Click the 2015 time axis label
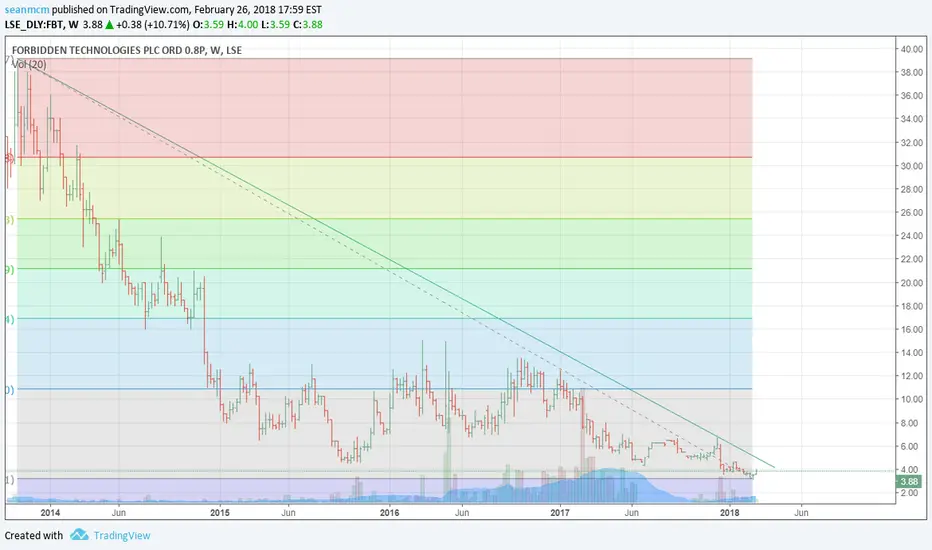Image resolution: width=932 pixels, height=550 pixels. coord(220,512)
